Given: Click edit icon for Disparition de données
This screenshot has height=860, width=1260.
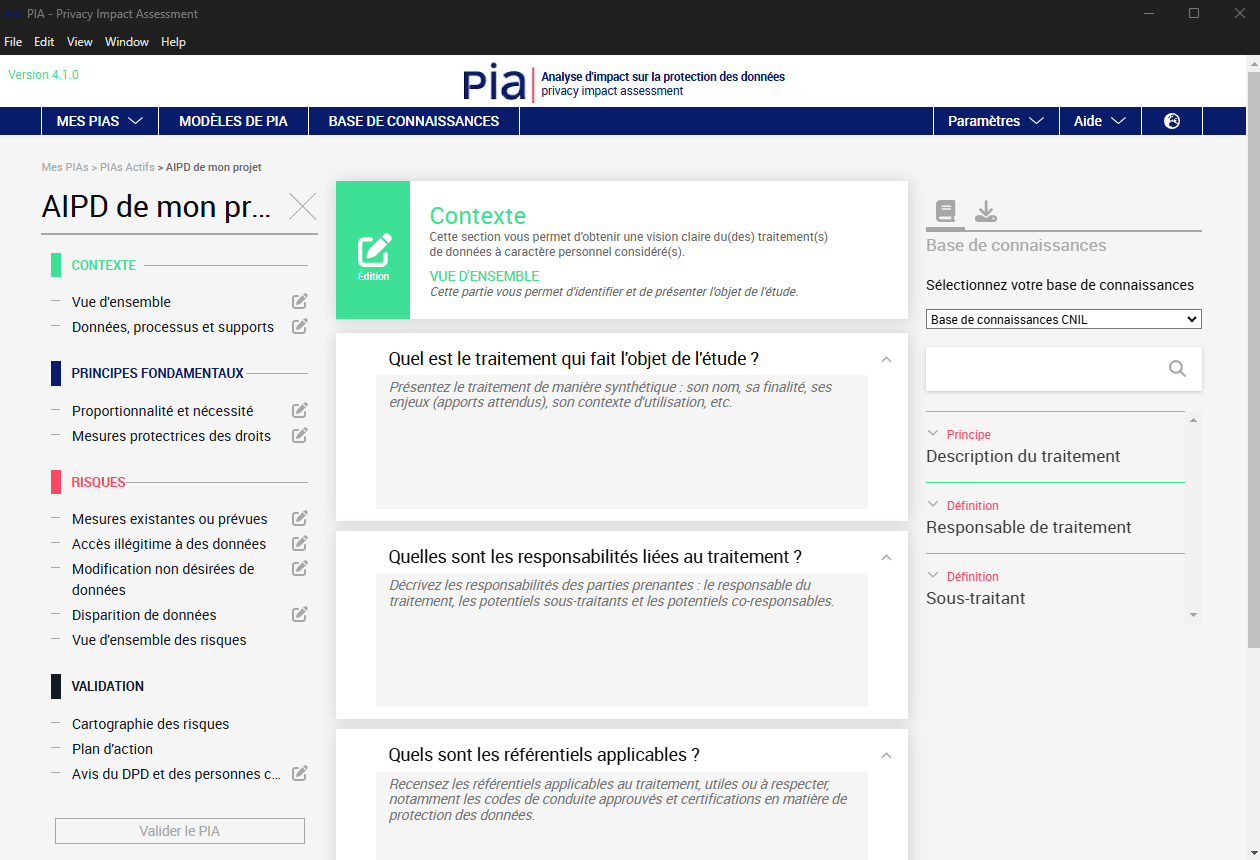Looking at the screenshot, I should point(299,614).
